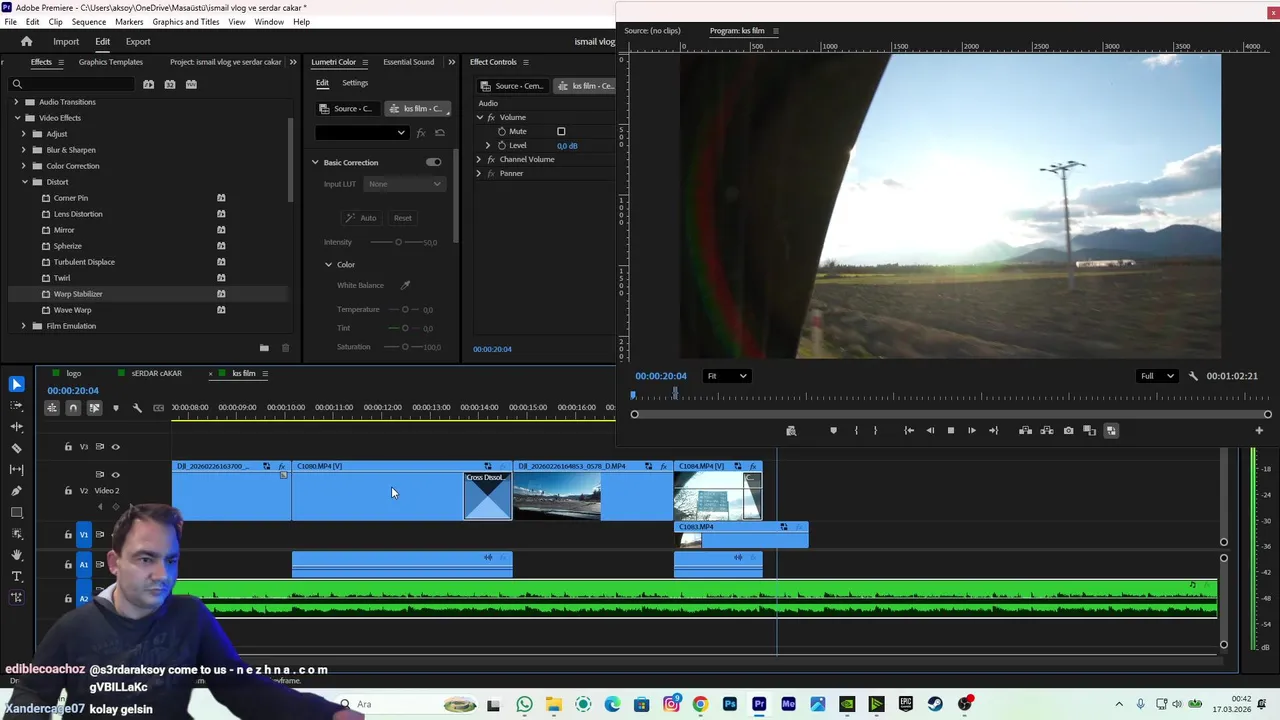This screenshot has height=720, width=1280.
Task: Expand Channel Volume in Effect Controls
Action: pyautogui.click(x=479, y=159)
